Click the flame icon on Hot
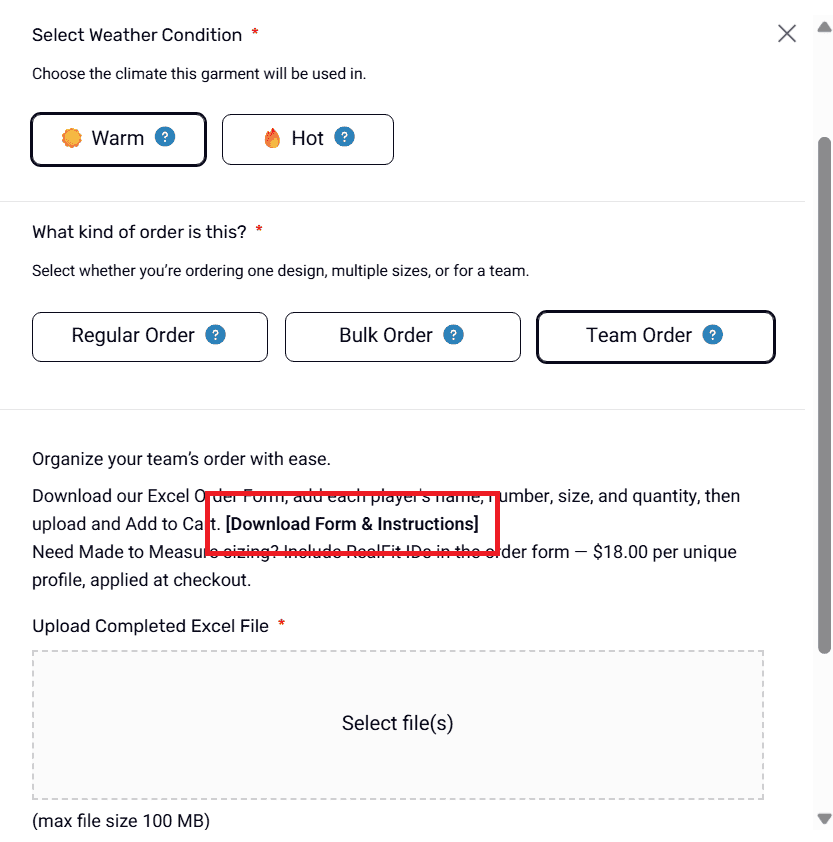Viewport: 833px width, 842px height. pyautogui.click(x=272, y=138)
